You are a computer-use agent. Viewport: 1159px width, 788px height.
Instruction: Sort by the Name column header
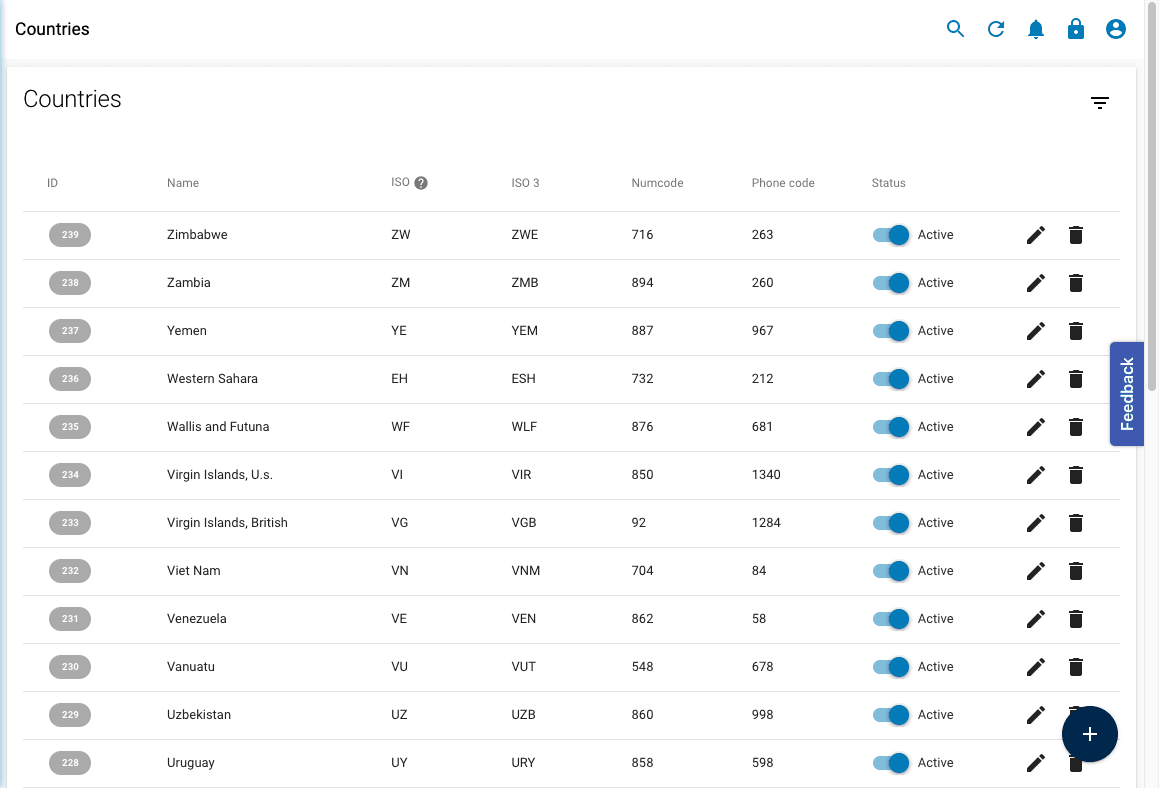pos(183,183)
